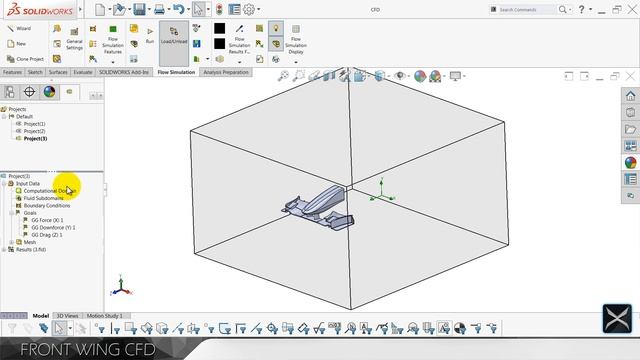
Task: Click lower black swatch in ribbon
Action: (220, 44)
